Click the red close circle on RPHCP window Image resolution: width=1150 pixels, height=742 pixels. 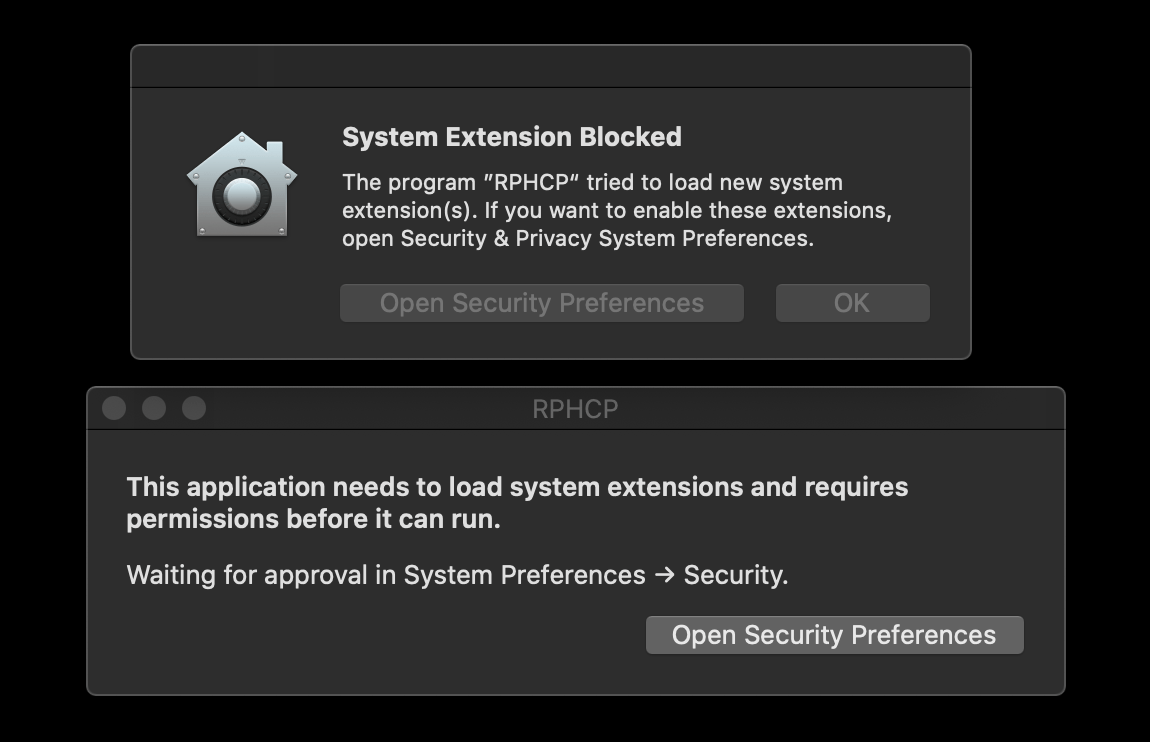[115, 408]
